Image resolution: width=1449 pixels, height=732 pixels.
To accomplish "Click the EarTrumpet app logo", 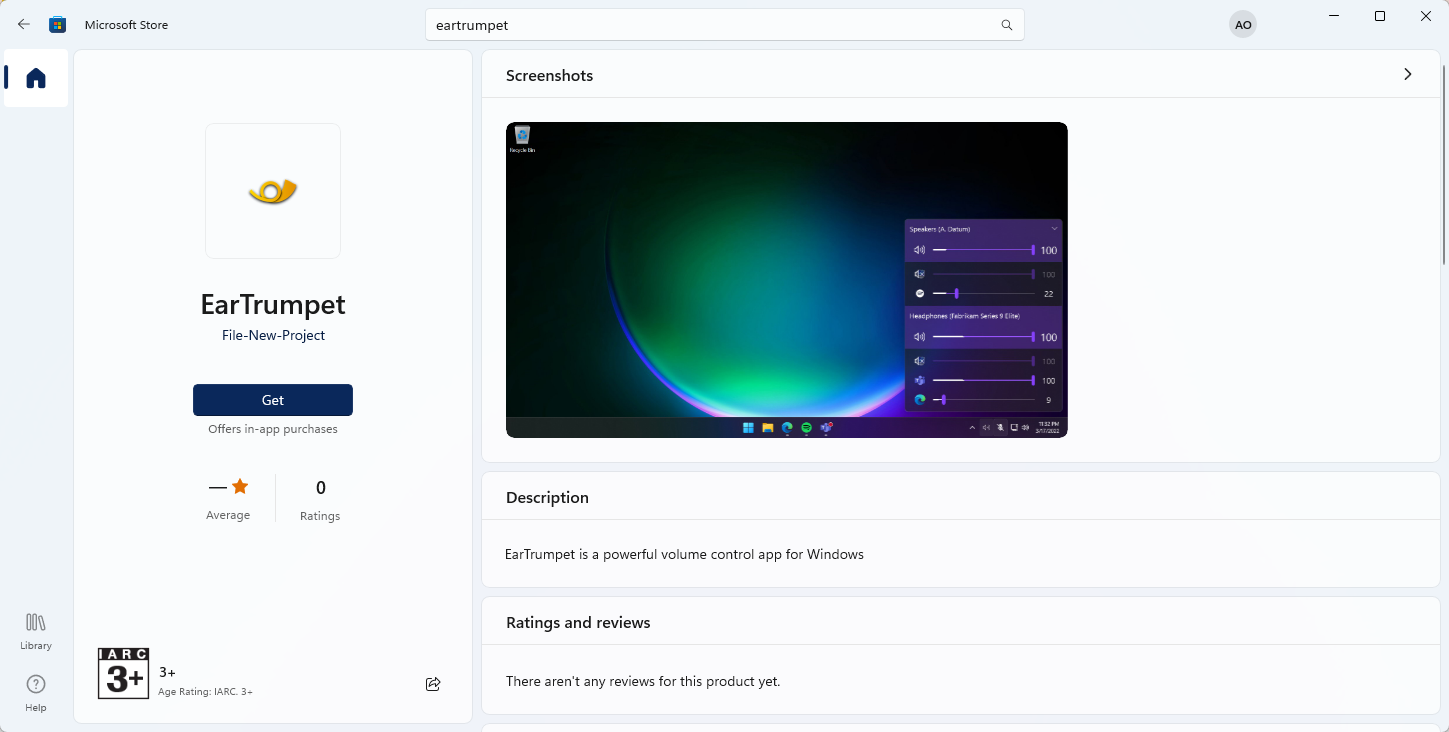I will 272,191.
